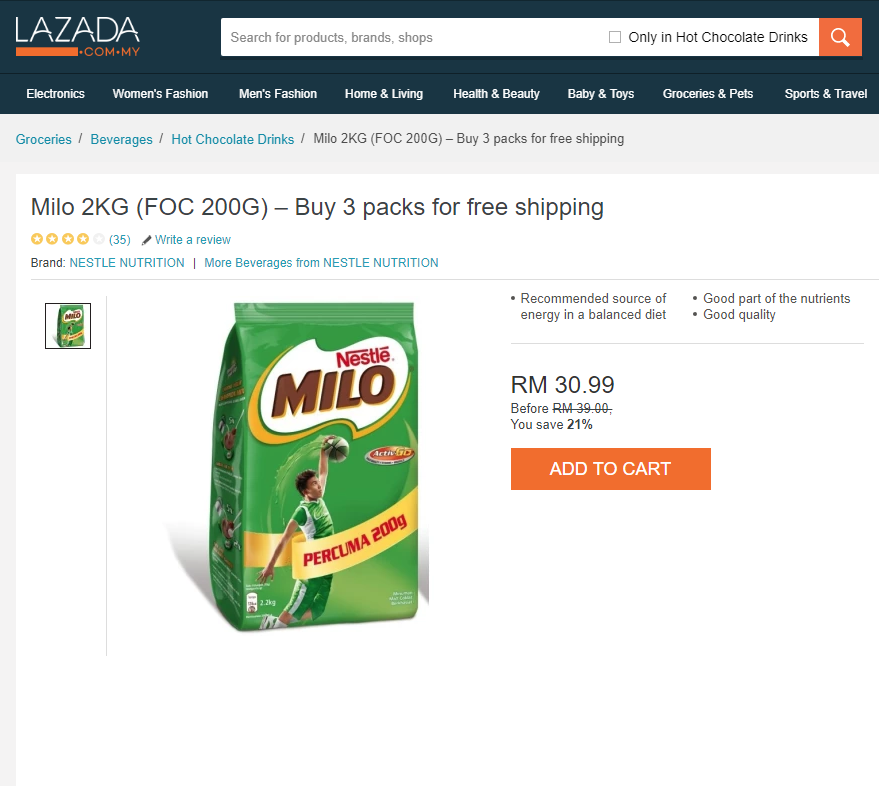Image resolution: width=879 pixels, height=786 pixels.
Task: Select Home & Living in navigation bar
Action: [384, 94]
